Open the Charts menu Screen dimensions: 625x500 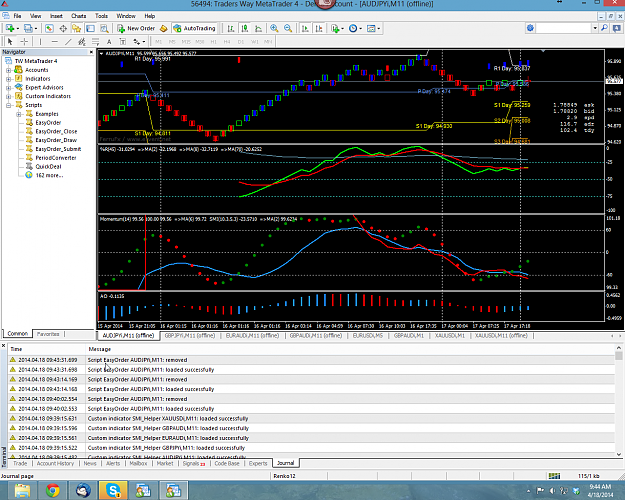pos(79,16)
